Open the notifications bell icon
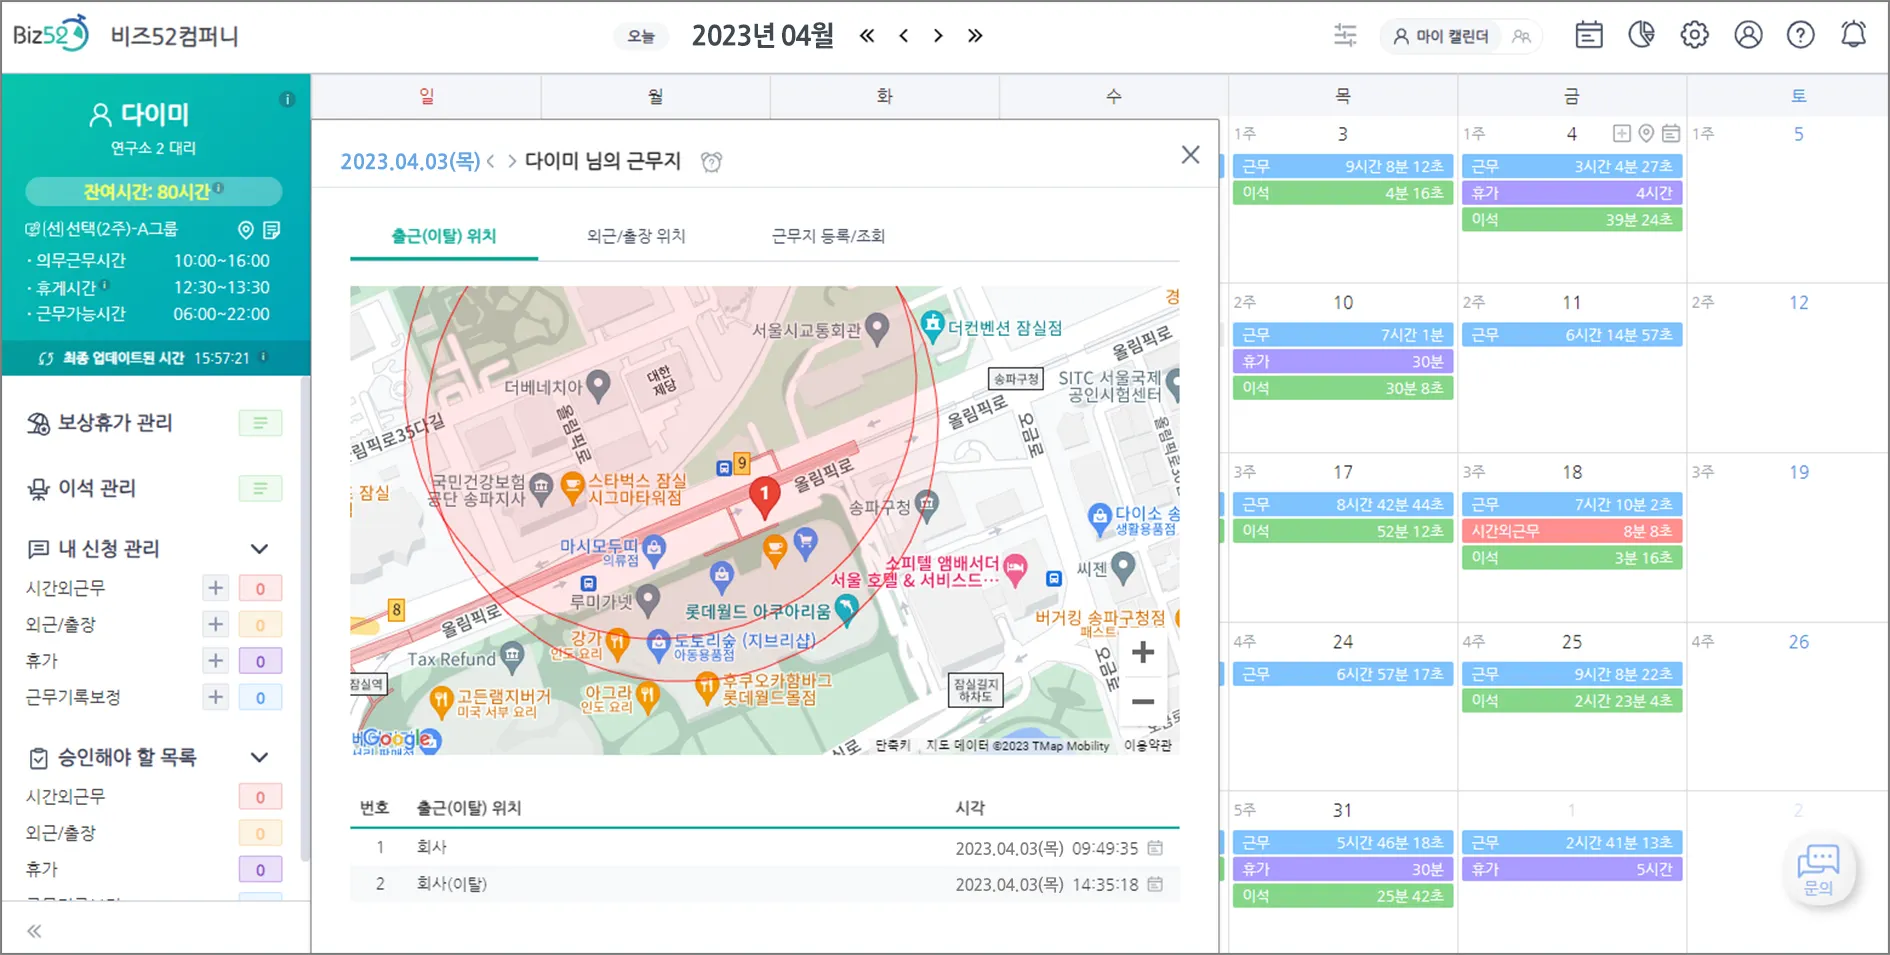Screen dimensions: 1890x955 tap(1853, 35)
